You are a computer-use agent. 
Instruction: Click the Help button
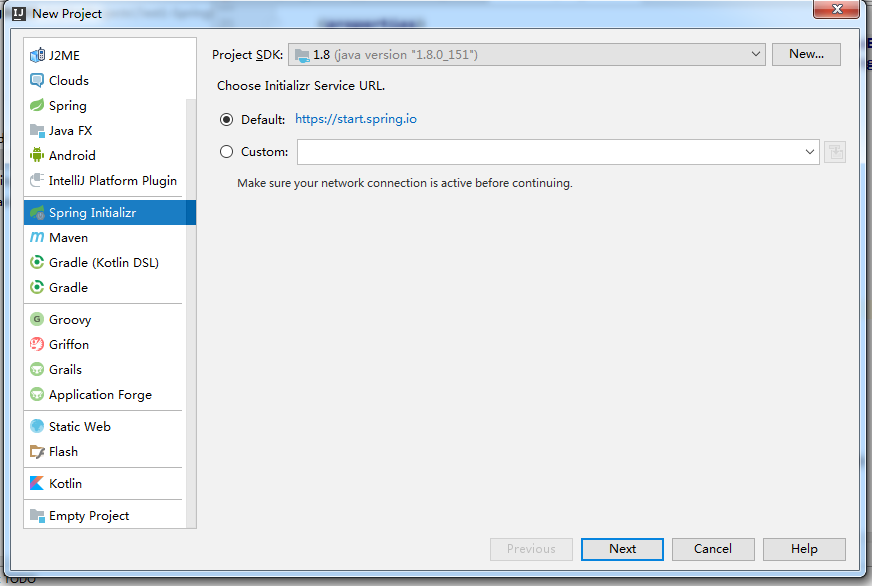pos(804,549)
